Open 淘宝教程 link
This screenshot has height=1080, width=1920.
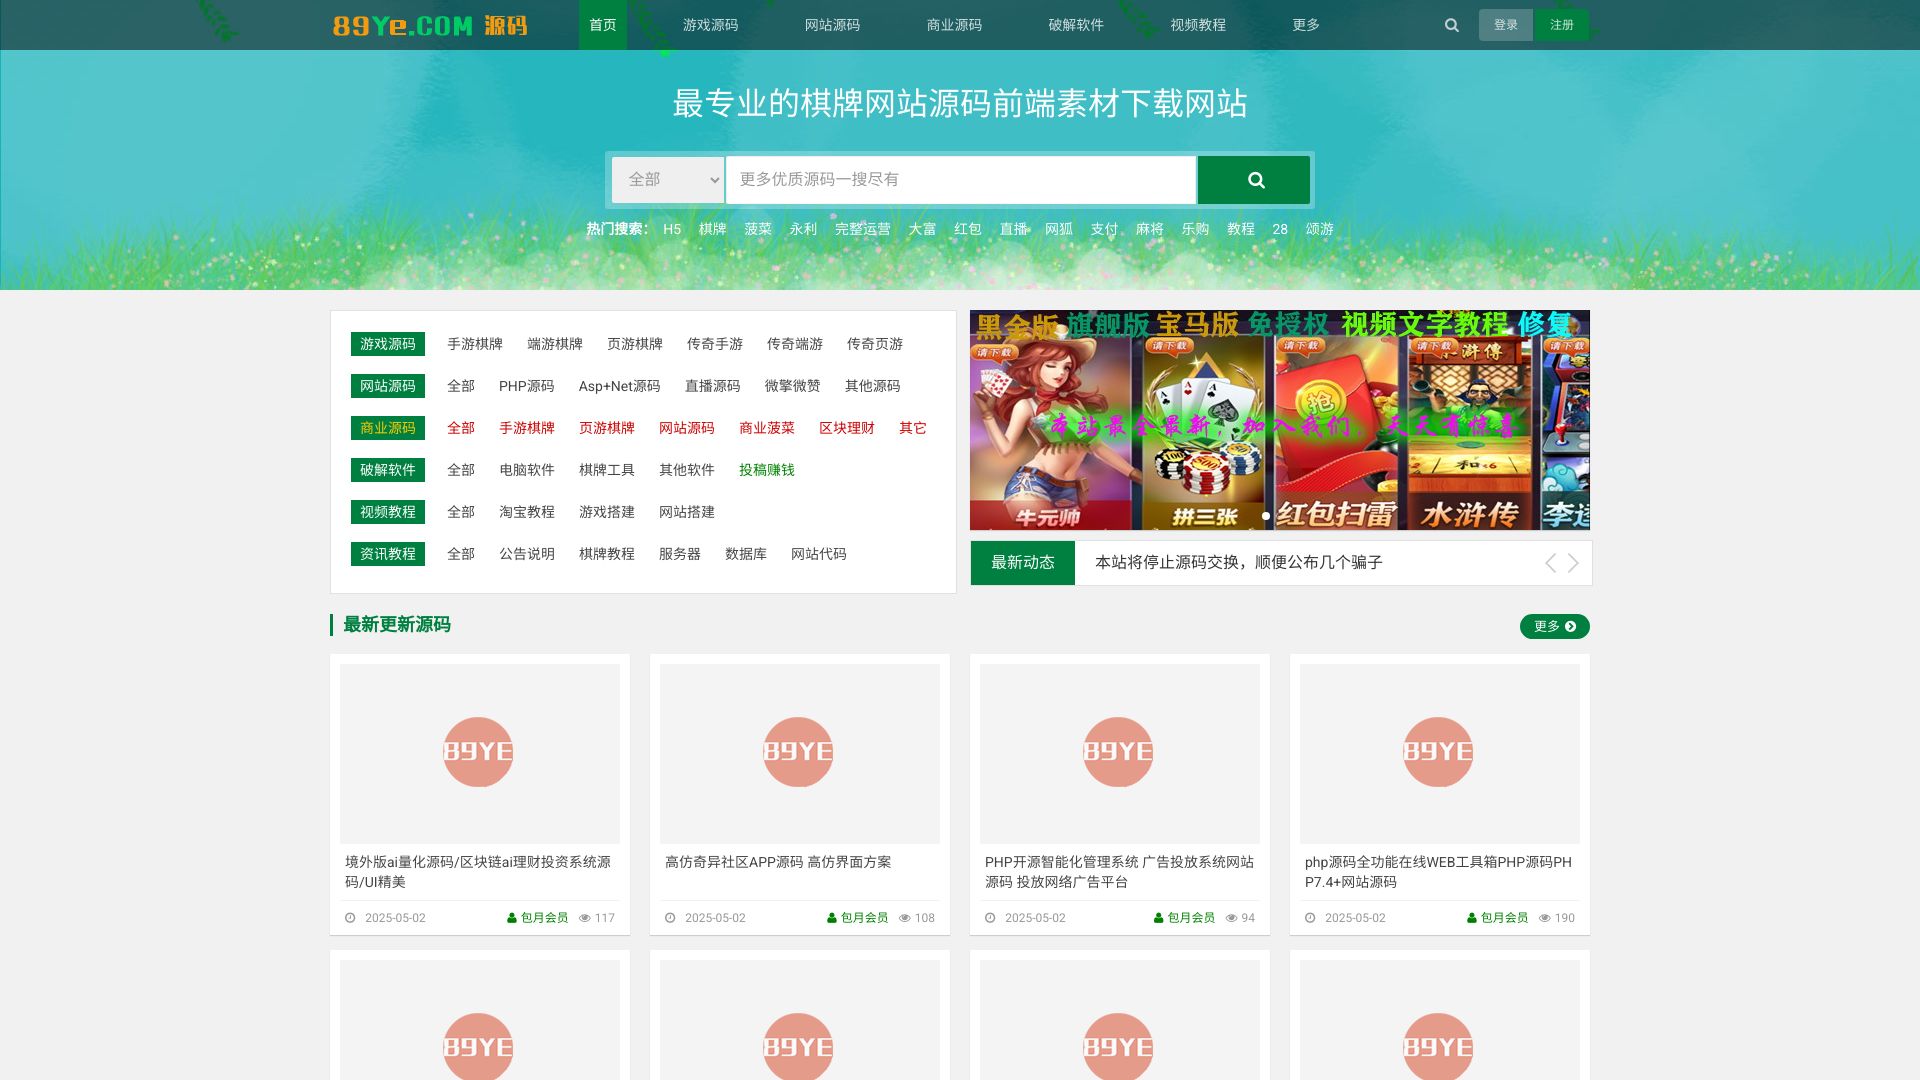pos(527,512)
